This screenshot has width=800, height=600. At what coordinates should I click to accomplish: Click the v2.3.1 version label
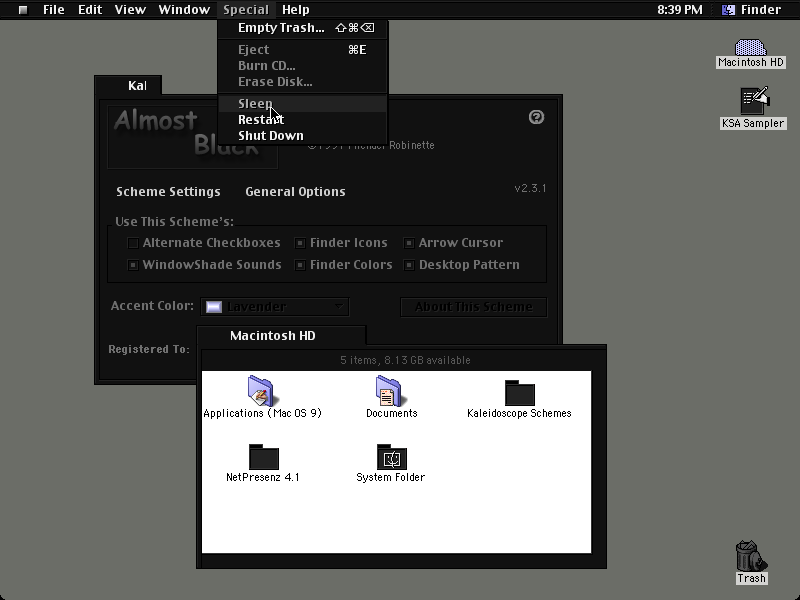point(530,188)
